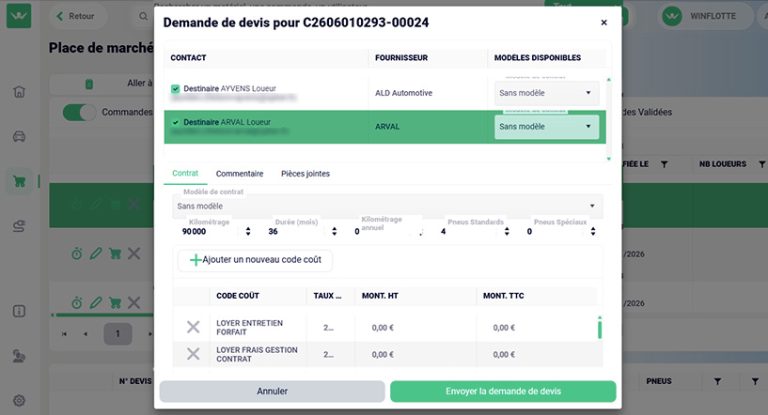Toggle the Commandes switch

tap(79, 112)
